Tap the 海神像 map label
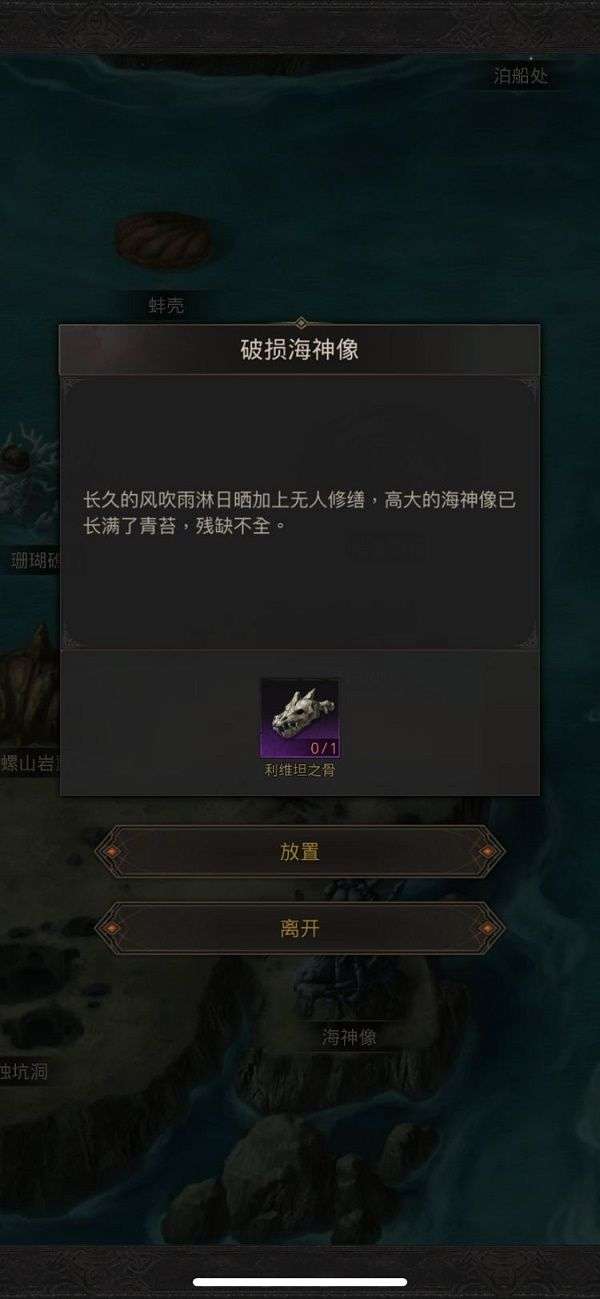600x1299 pixels. (x=349, y=1037)
